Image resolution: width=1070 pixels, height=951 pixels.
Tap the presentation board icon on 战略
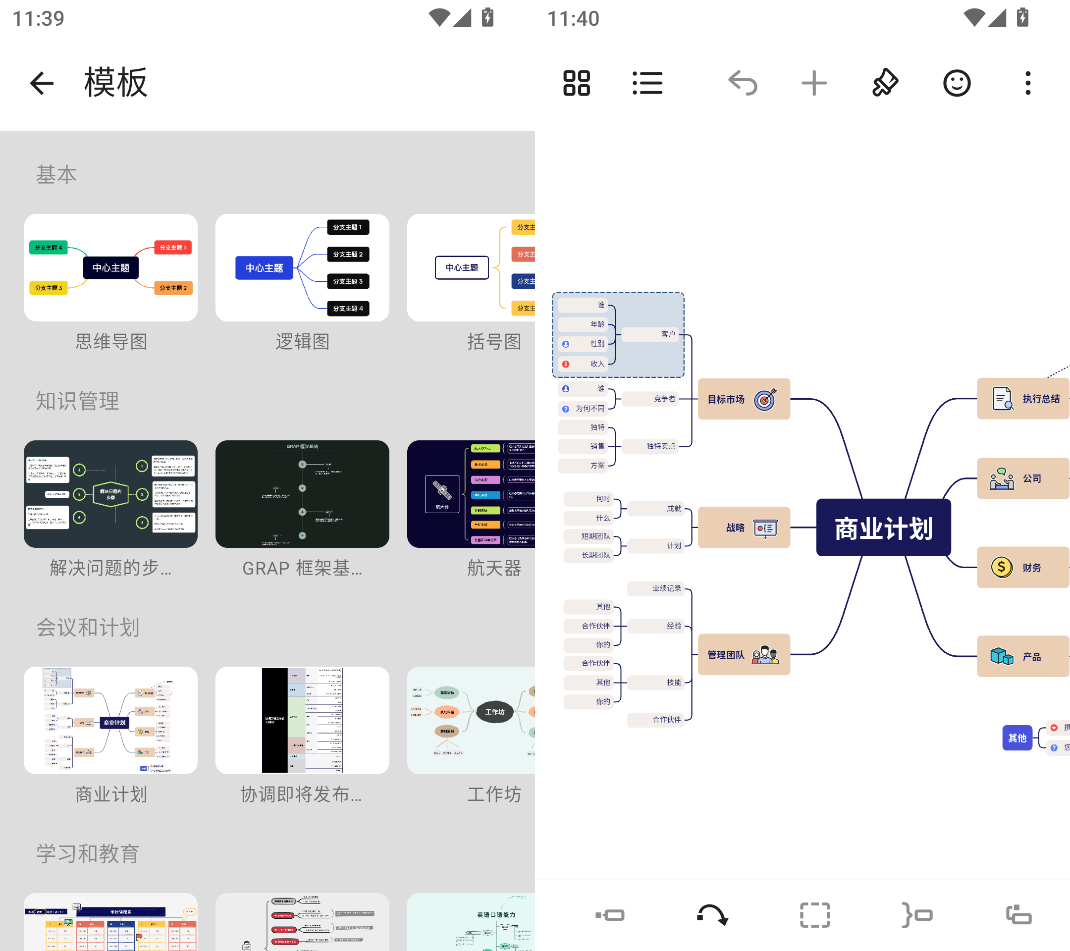tap(765, 528)
